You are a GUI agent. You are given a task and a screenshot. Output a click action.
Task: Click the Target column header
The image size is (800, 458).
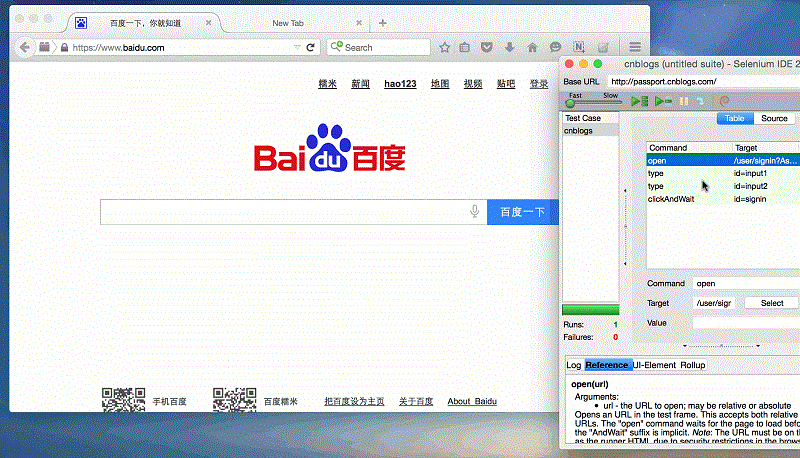pos(765,148)
